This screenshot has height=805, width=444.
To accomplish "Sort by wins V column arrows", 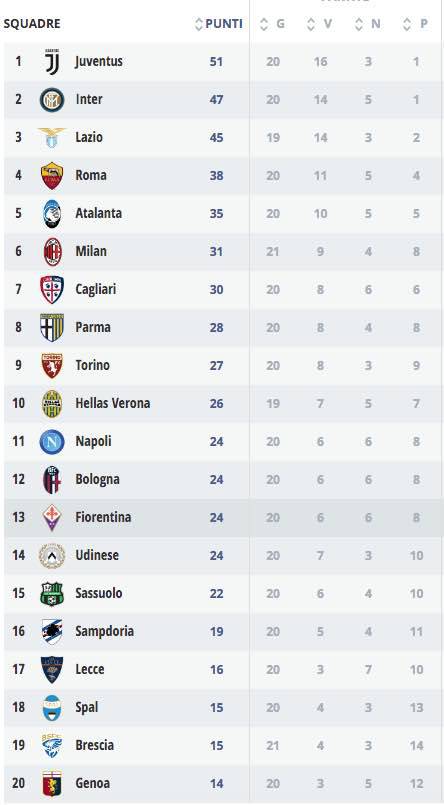I will click(x=311, y=24).
